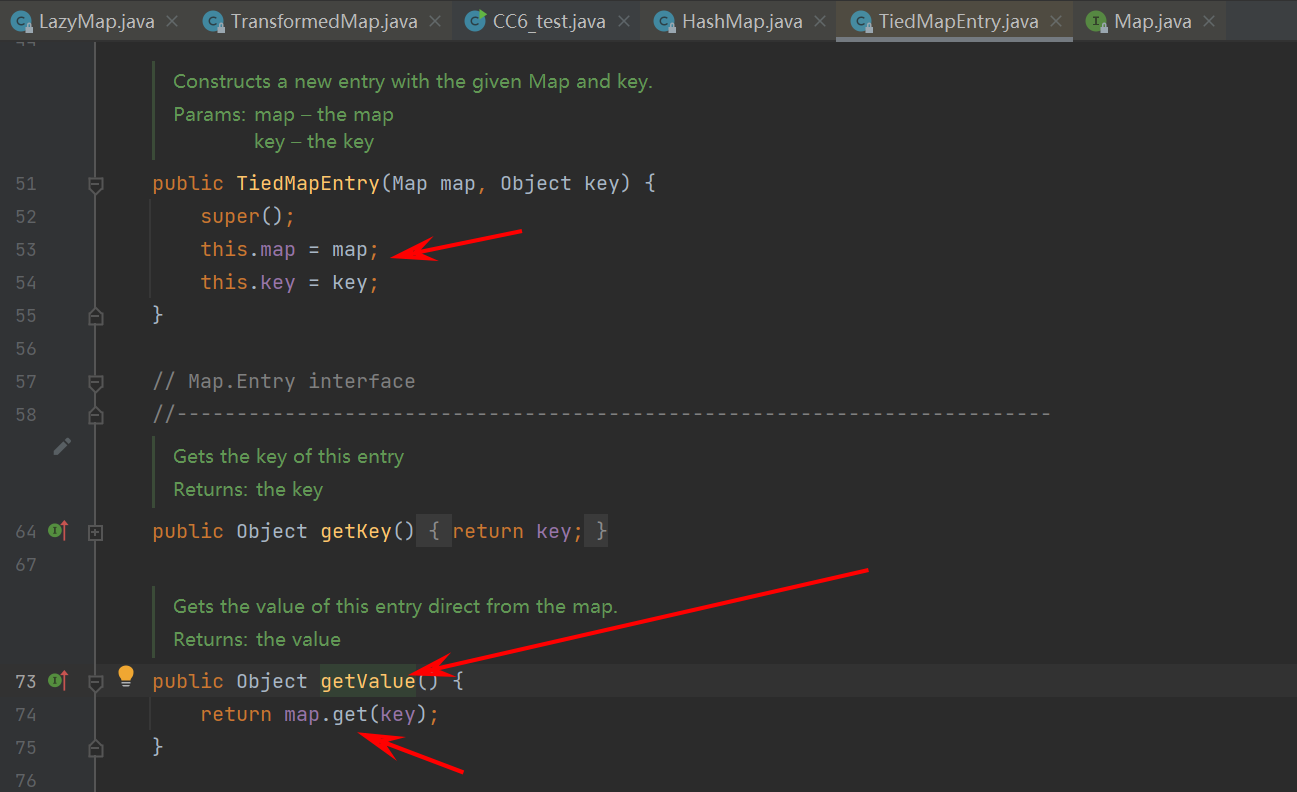Click the TiedMapEntry constructor name
Screen dimensions: 1297x792
[308, 184]
